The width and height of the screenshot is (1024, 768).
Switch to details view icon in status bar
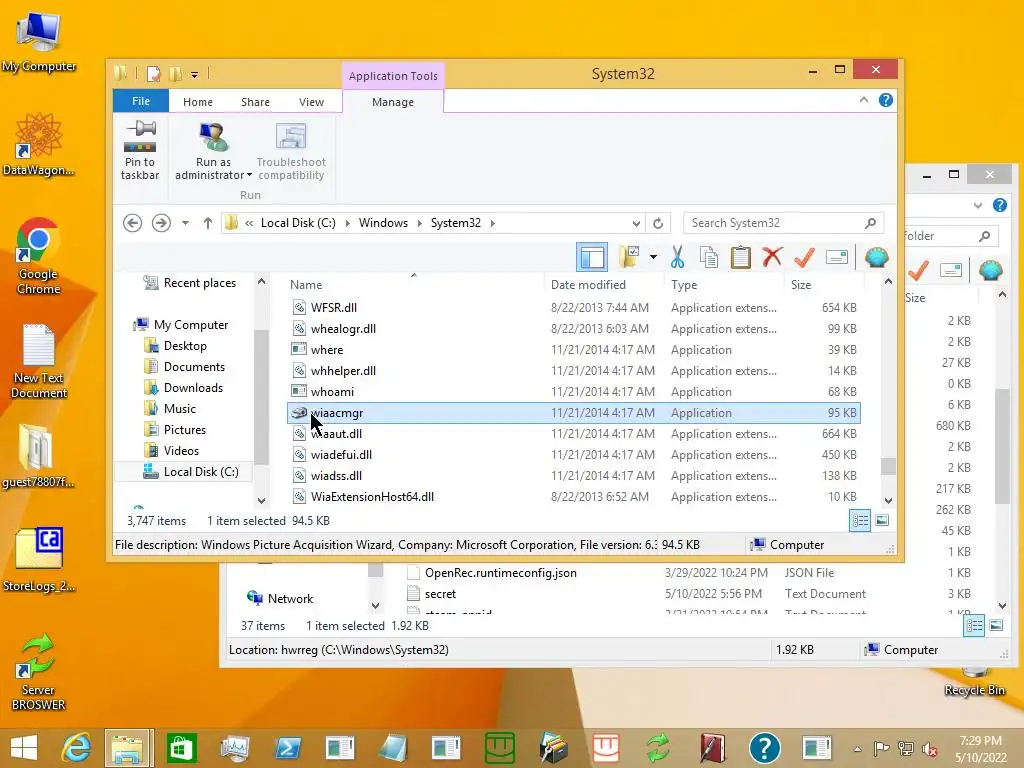coord(860,520)
